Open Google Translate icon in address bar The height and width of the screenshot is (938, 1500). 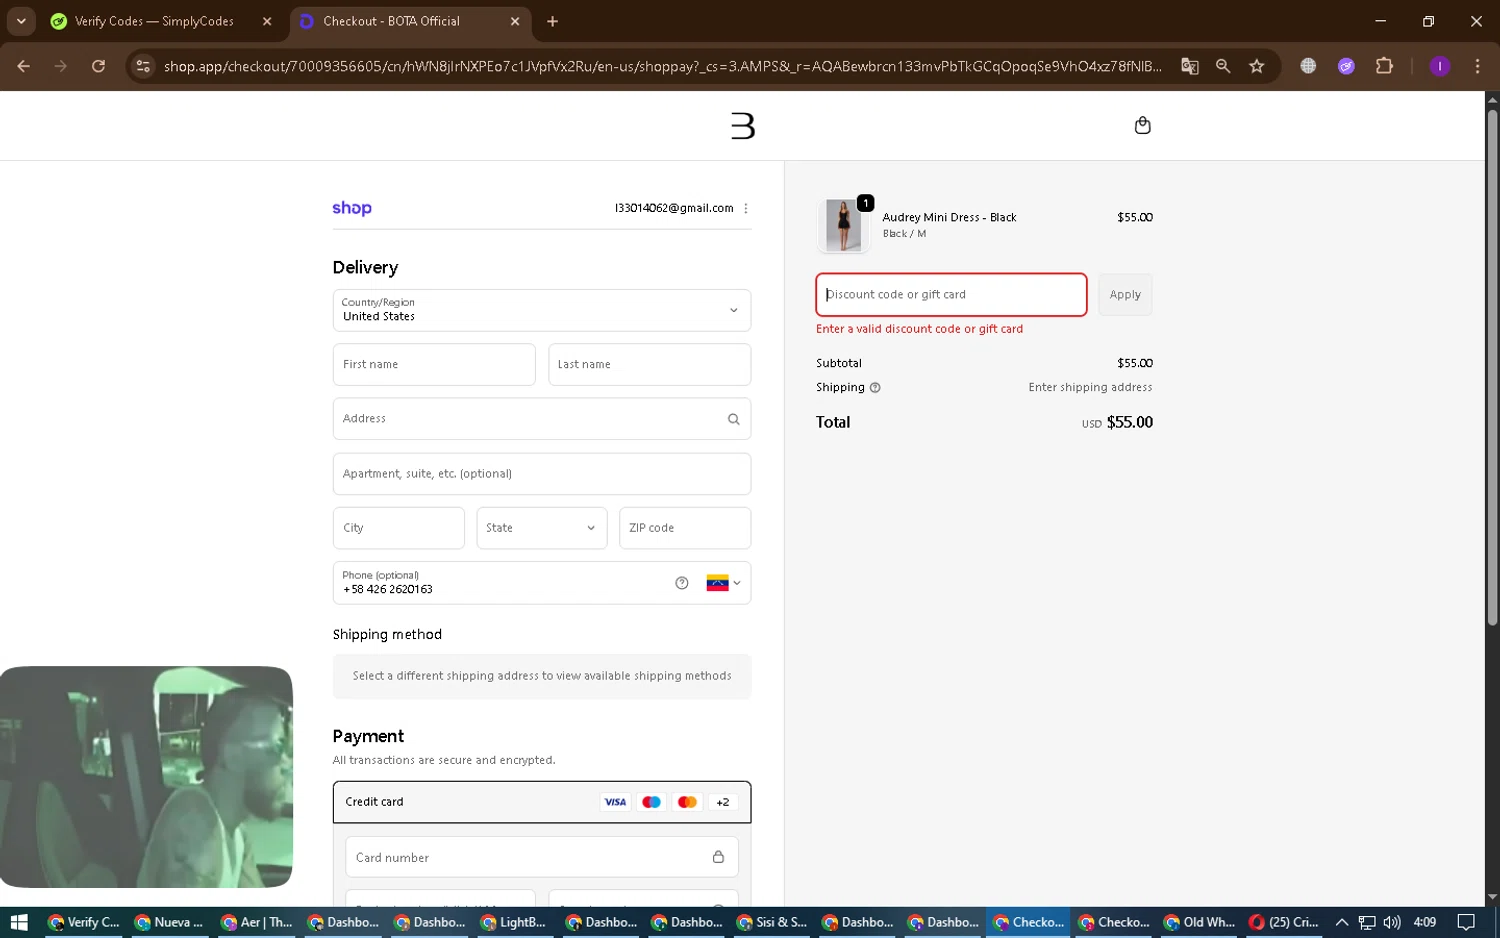(1189, 66)
